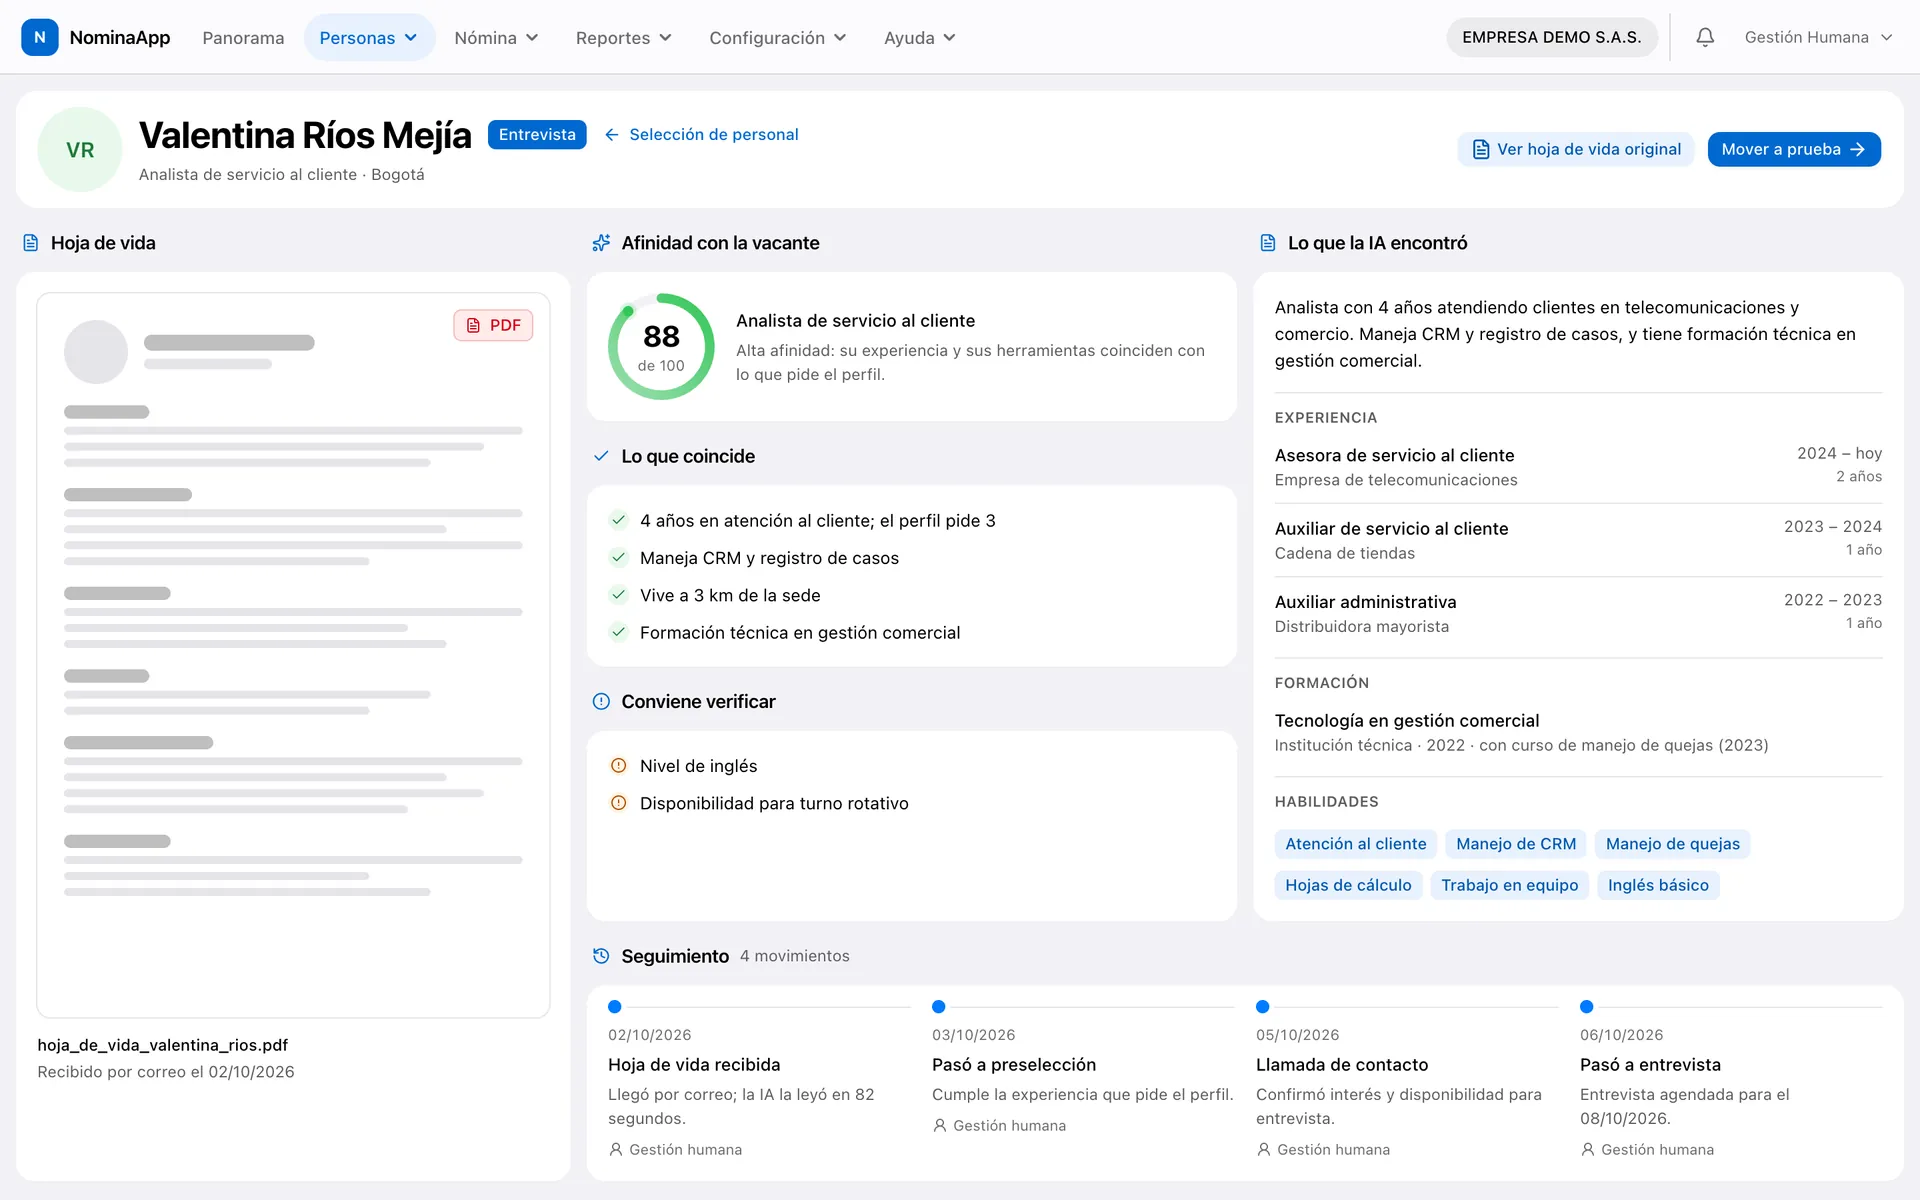The width and height of the screenshot is (1920, 1200).
Task: Click the Hoja de vida document icon
Action: coord(31,243)
